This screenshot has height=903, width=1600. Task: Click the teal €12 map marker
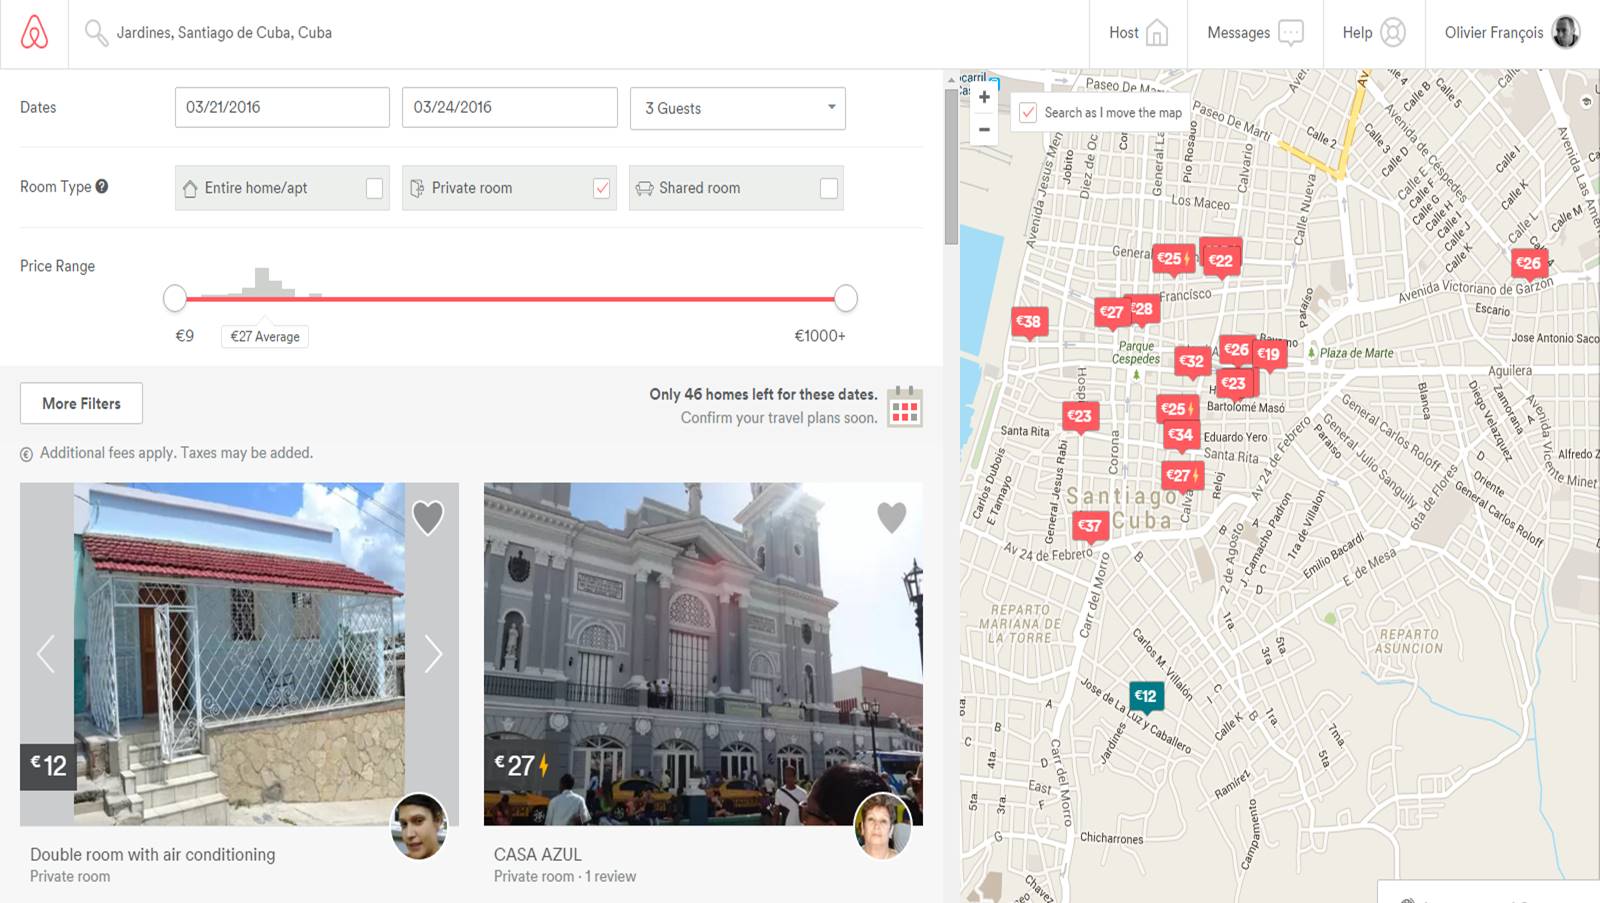1146,696
